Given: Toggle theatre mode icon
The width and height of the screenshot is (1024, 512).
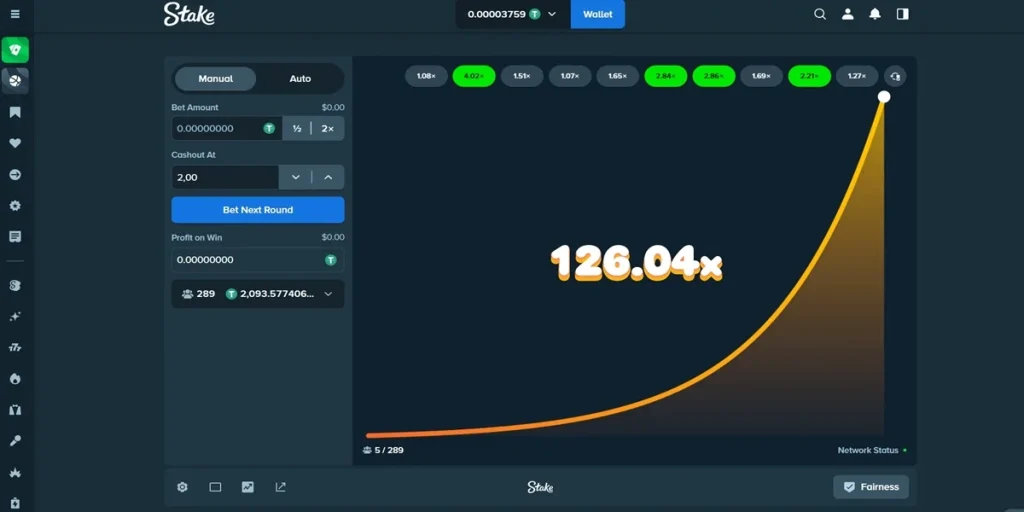Looking at the screenshot, I should [215, 487].
